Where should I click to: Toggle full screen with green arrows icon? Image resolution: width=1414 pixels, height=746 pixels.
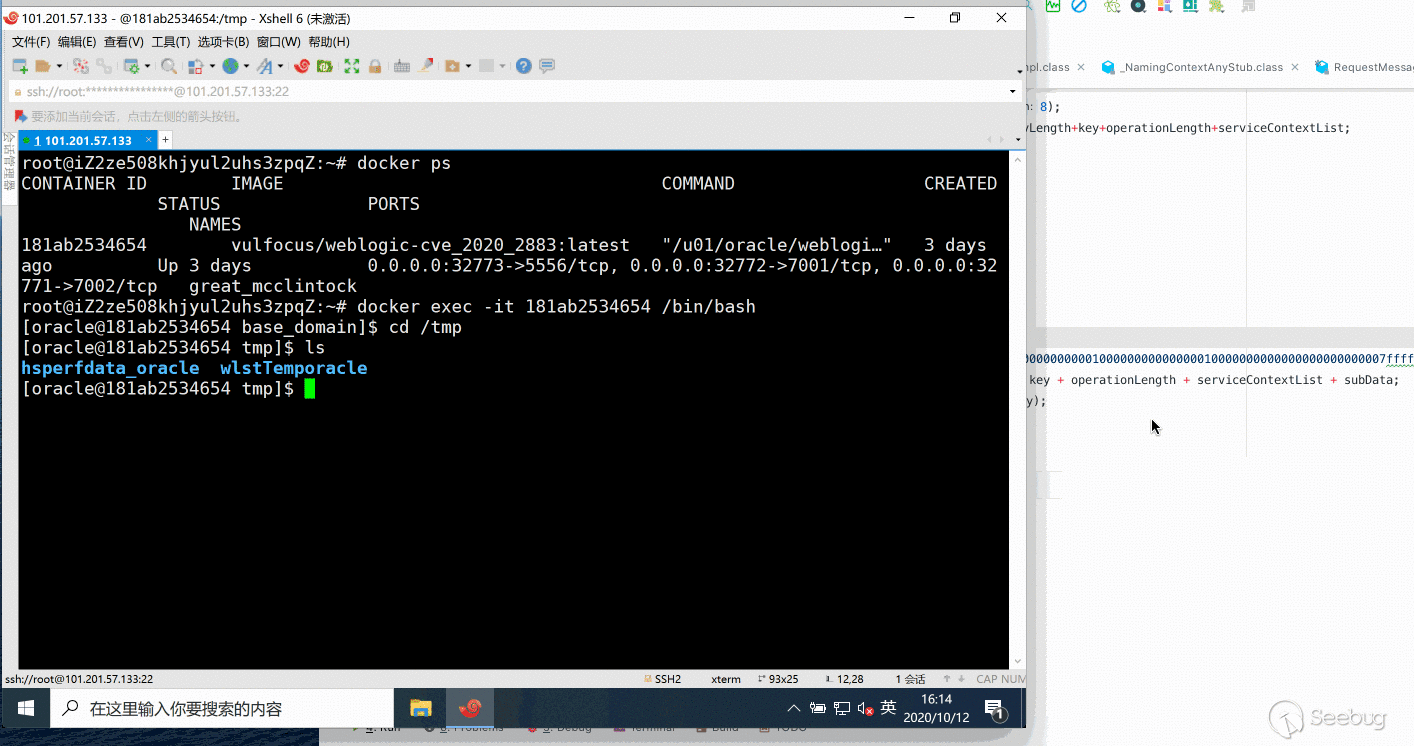pyautogui.click(x=352, y=66)
